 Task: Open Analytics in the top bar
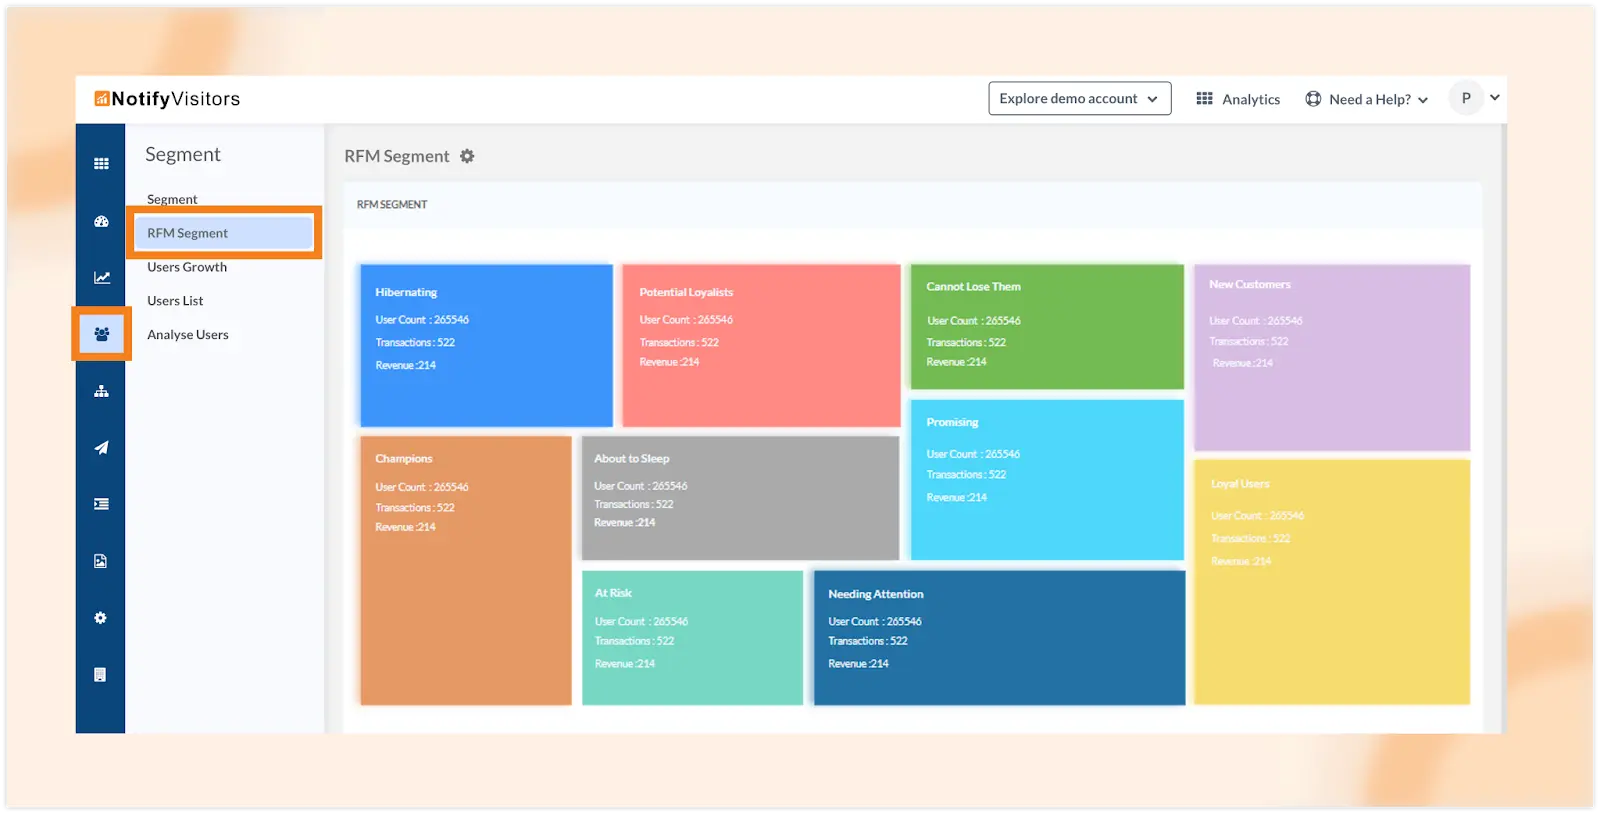pyautogui.click(x=1238, y=99)
